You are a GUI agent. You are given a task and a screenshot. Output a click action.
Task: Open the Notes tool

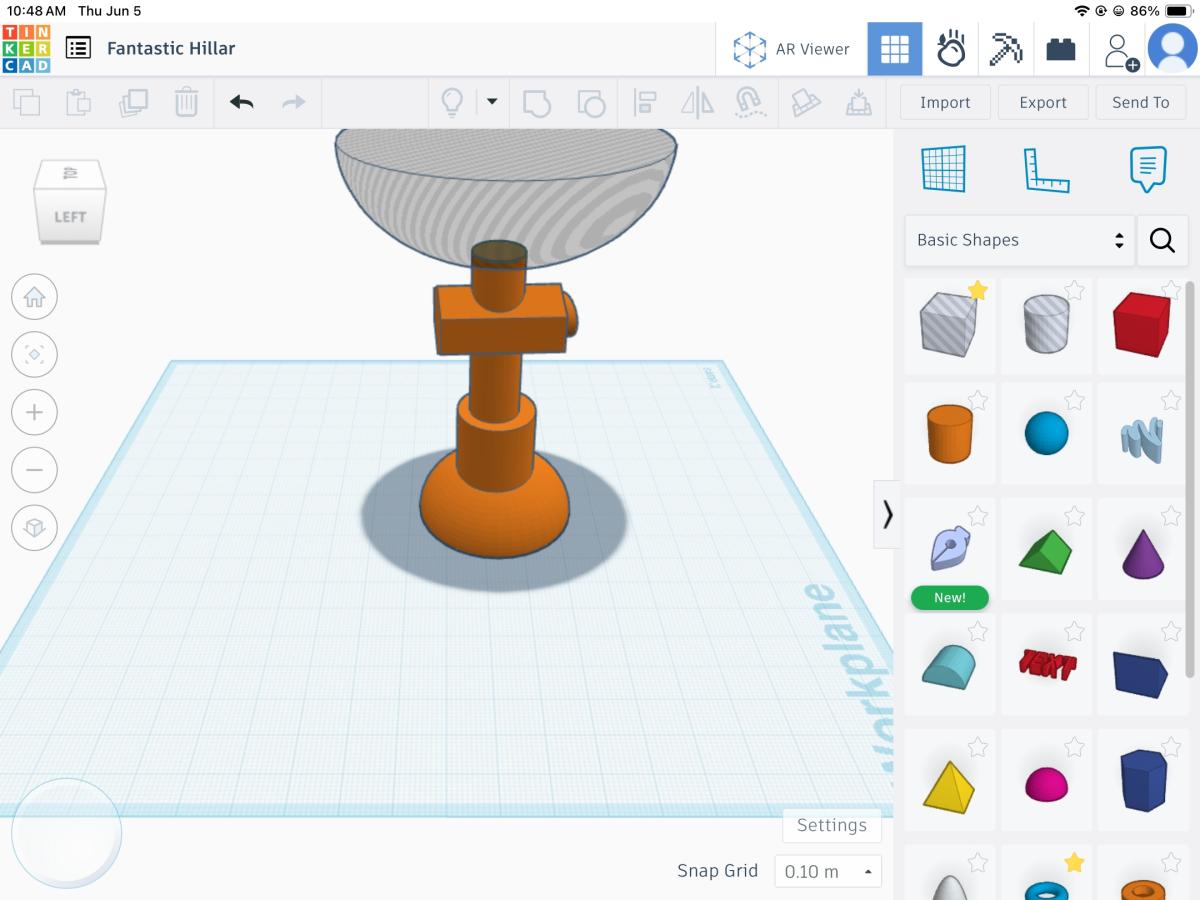point(1148,169)
